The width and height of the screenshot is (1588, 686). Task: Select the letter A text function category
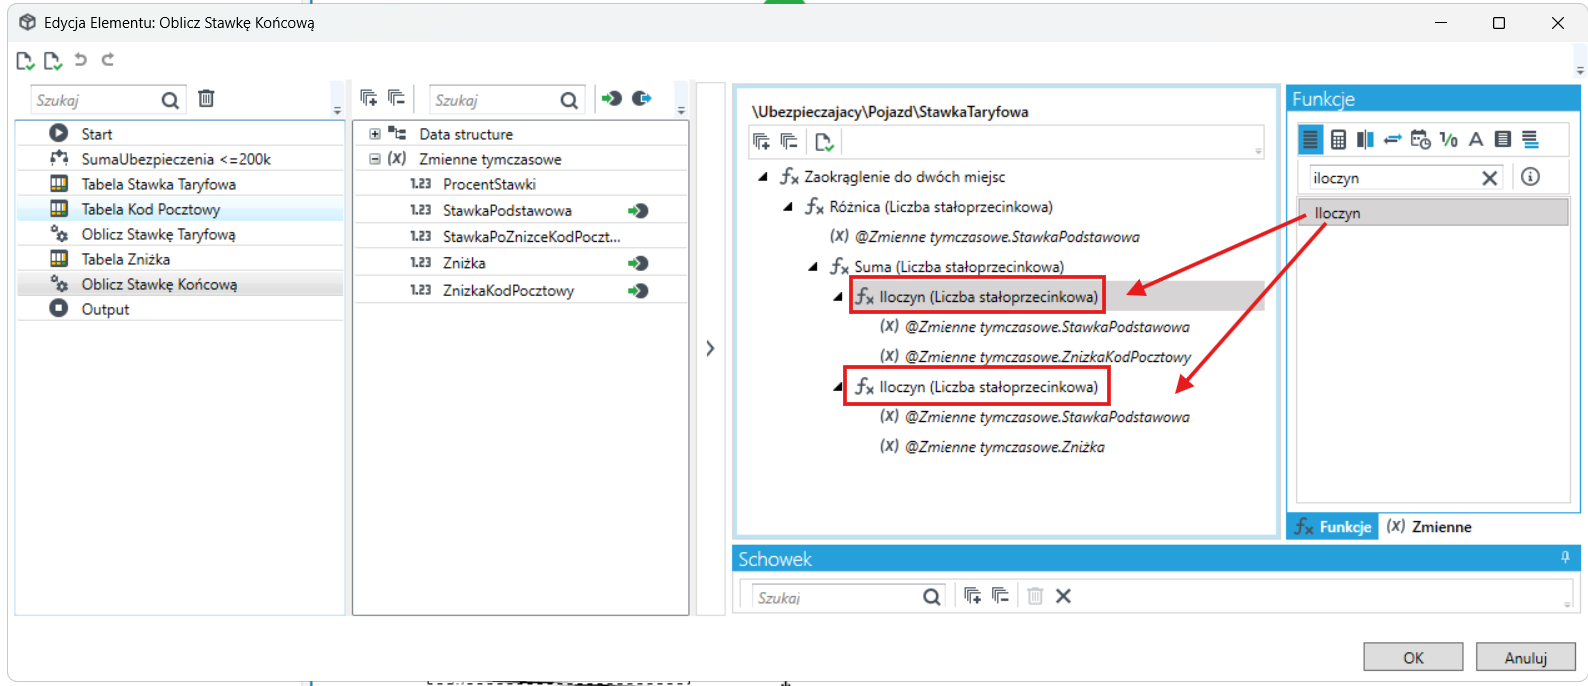(1476, 140)
